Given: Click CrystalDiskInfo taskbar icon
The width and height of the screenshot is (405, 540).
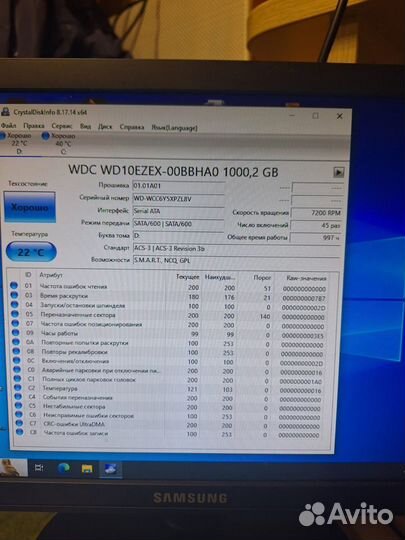Looking at the screenshot, I should coord(111,469).
